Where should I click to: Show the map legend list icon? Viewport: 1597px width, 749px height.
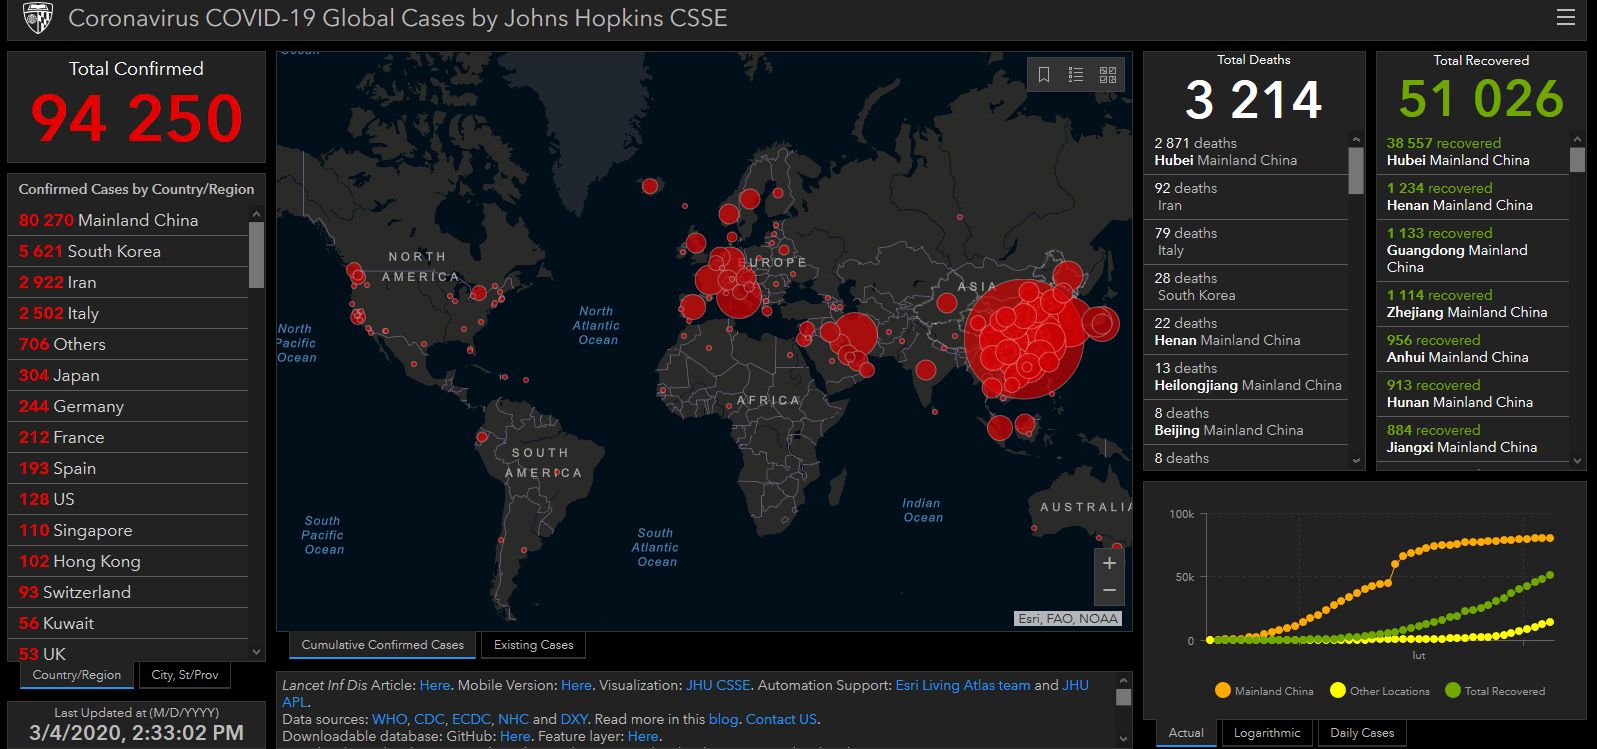[1076, 75]
